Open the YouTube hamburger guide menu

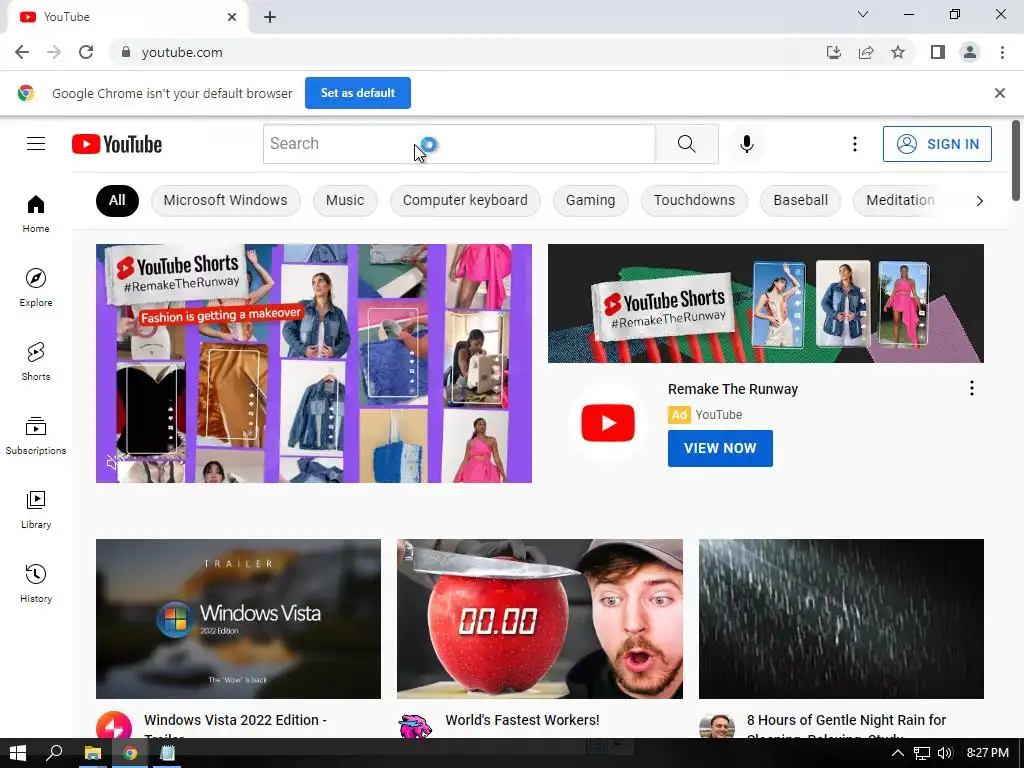tap(36, 144)
